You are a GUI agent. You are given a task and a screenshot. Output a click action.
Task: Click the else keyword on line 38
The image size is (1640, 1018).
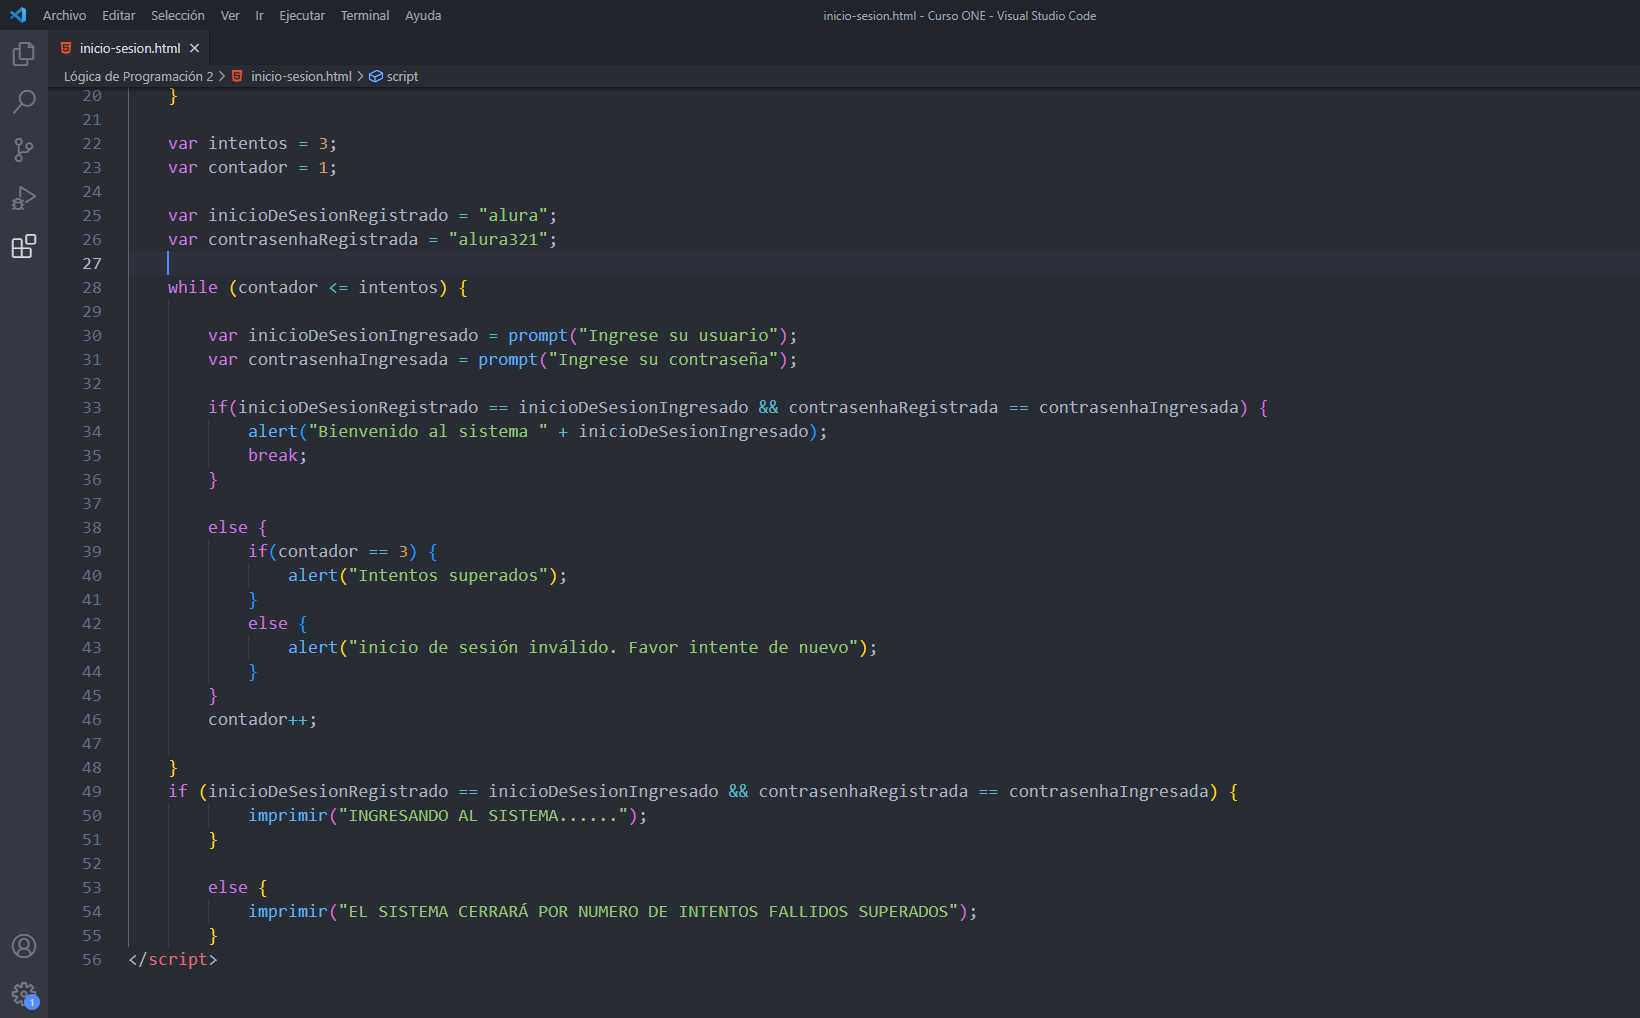coord(228,528)
